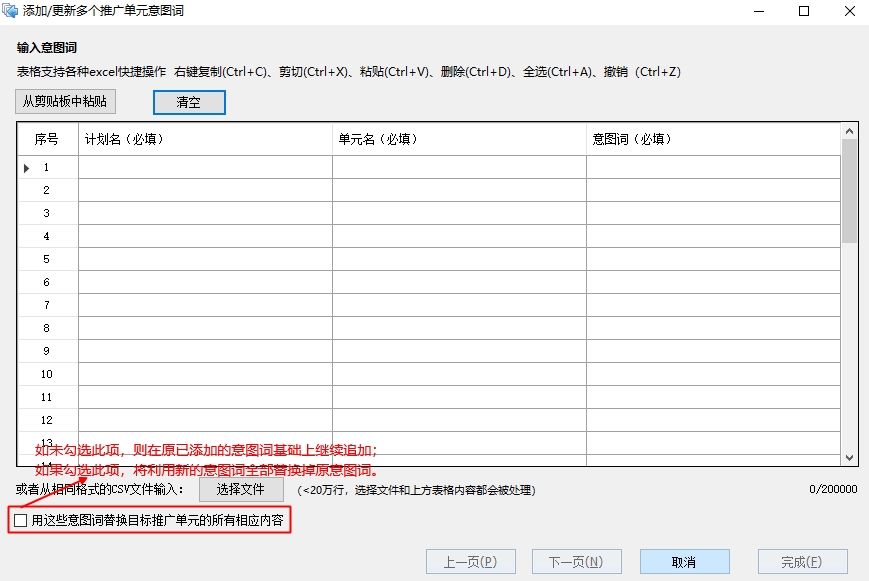Select row header number 8
This screenshot has height=581, width=869.
click(47, 328)
